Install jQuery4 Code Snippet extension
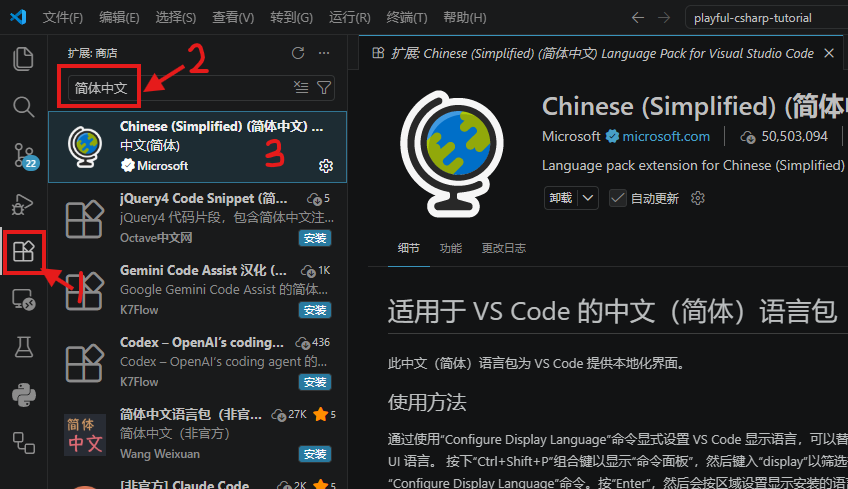This screenshot has height=489, width=848. 315,238
